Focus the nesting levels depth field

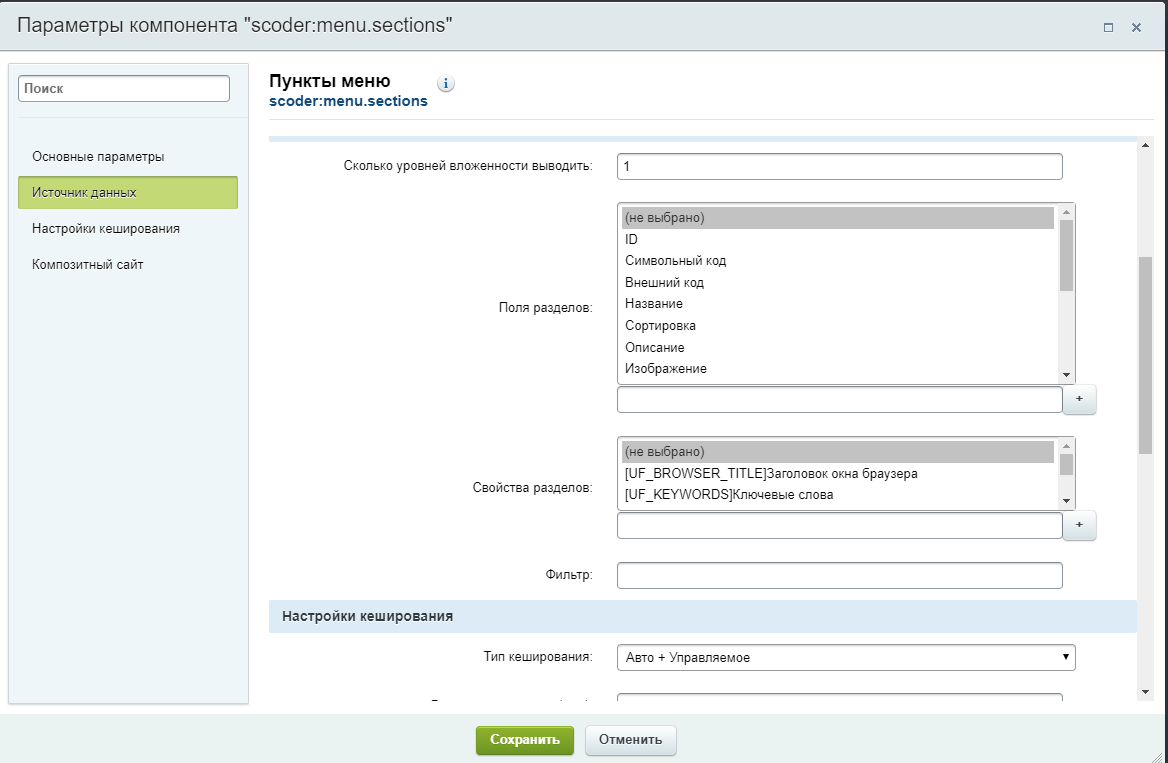[839, 166]
